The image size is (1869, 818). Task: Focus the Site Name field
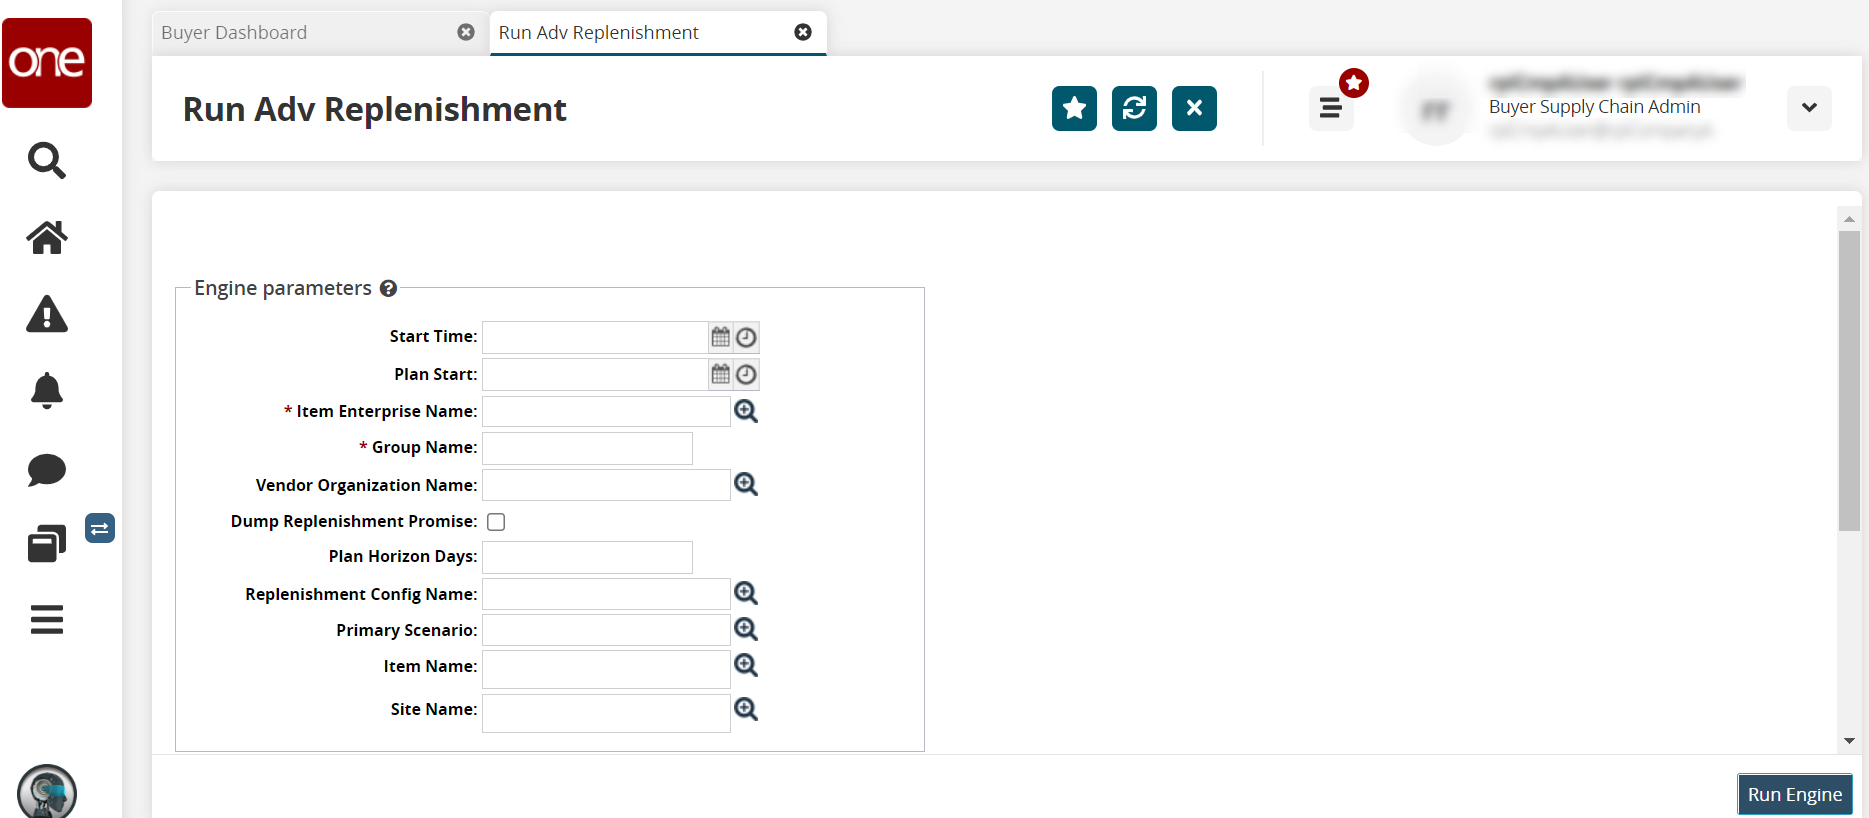pos(606,713)
